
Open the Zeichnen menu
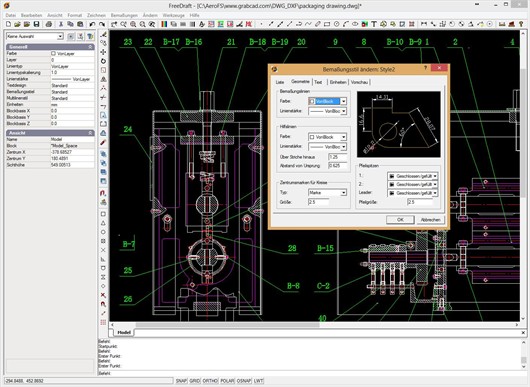pos(96,15)
